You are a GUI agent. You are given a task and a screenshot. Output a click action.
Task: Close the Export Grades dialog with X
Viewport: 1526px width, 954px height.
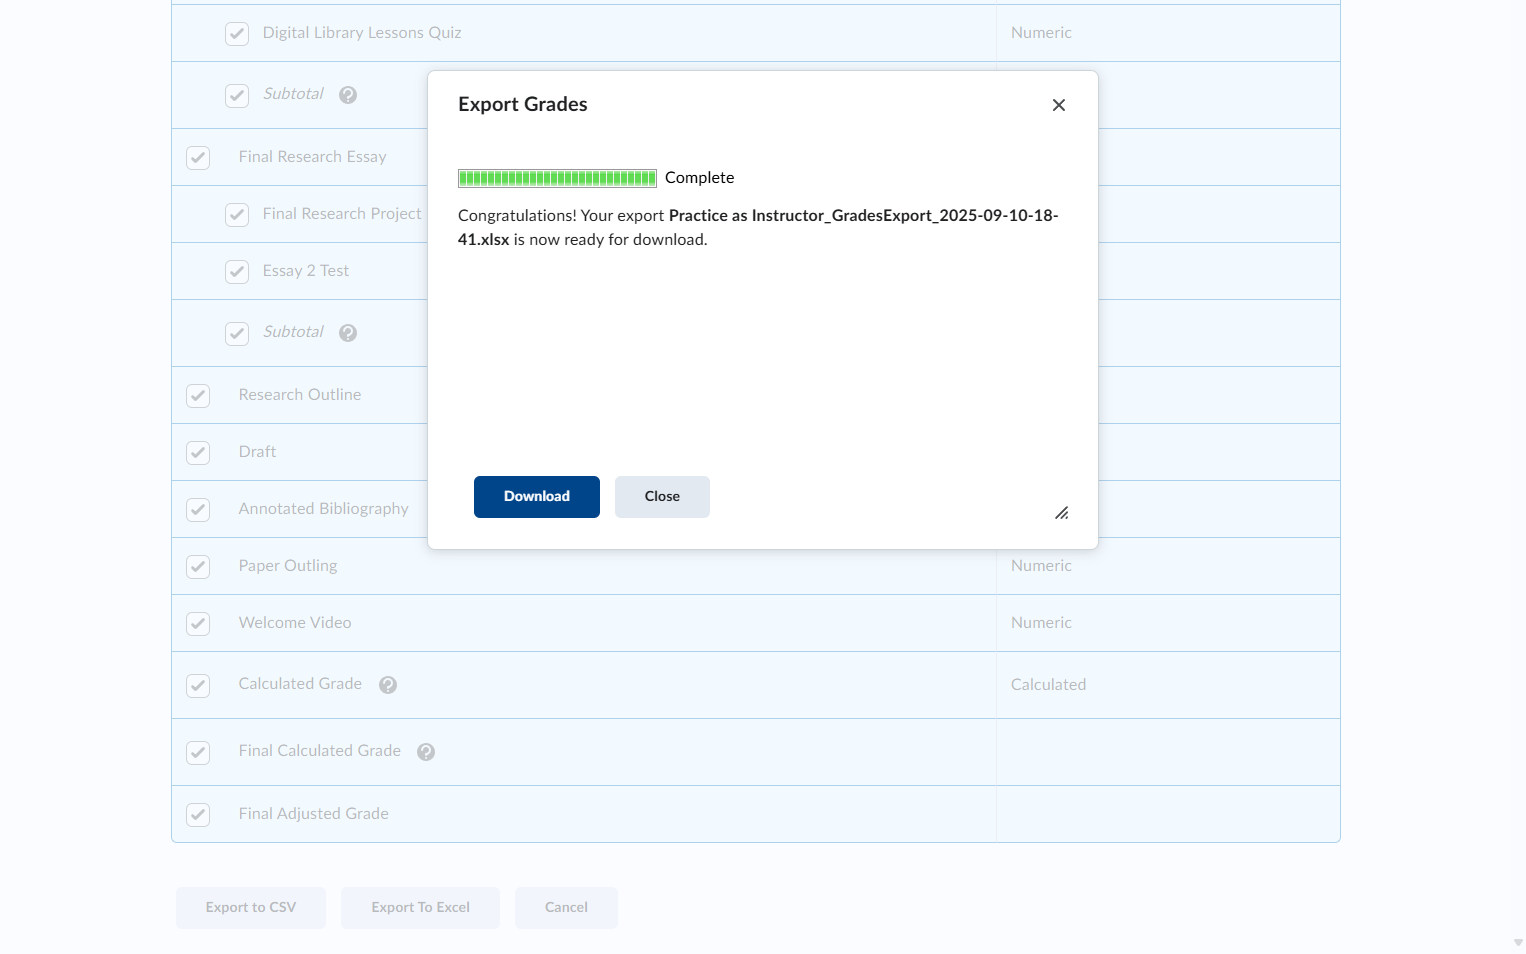1059,105
